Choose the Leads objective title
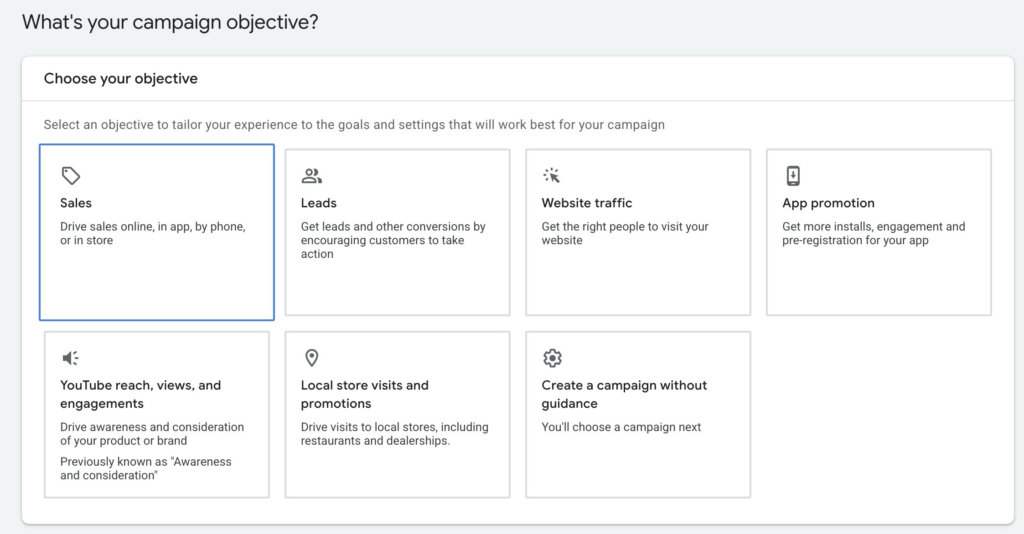 [x=319, y=203]
